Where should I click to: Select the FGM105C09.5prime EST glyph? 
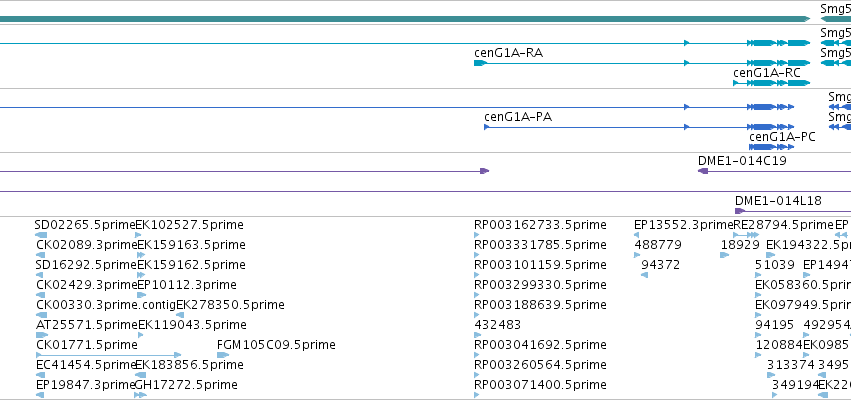coord(223,355)
